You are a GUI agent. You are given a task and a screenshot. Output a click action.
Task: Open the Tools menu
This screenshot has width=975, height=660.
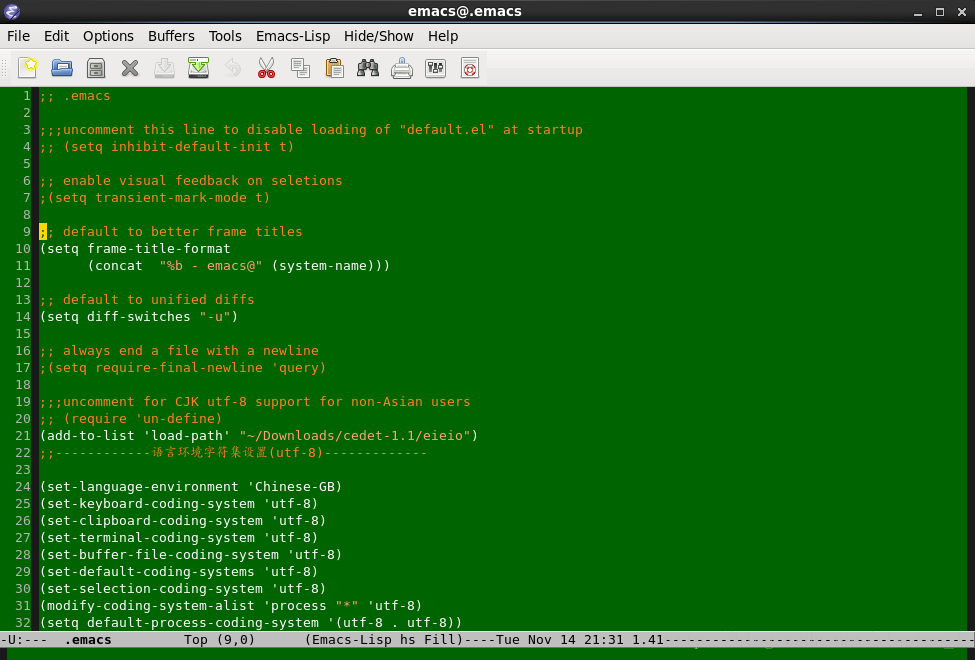pyautogui.click(x=225, y=36)
